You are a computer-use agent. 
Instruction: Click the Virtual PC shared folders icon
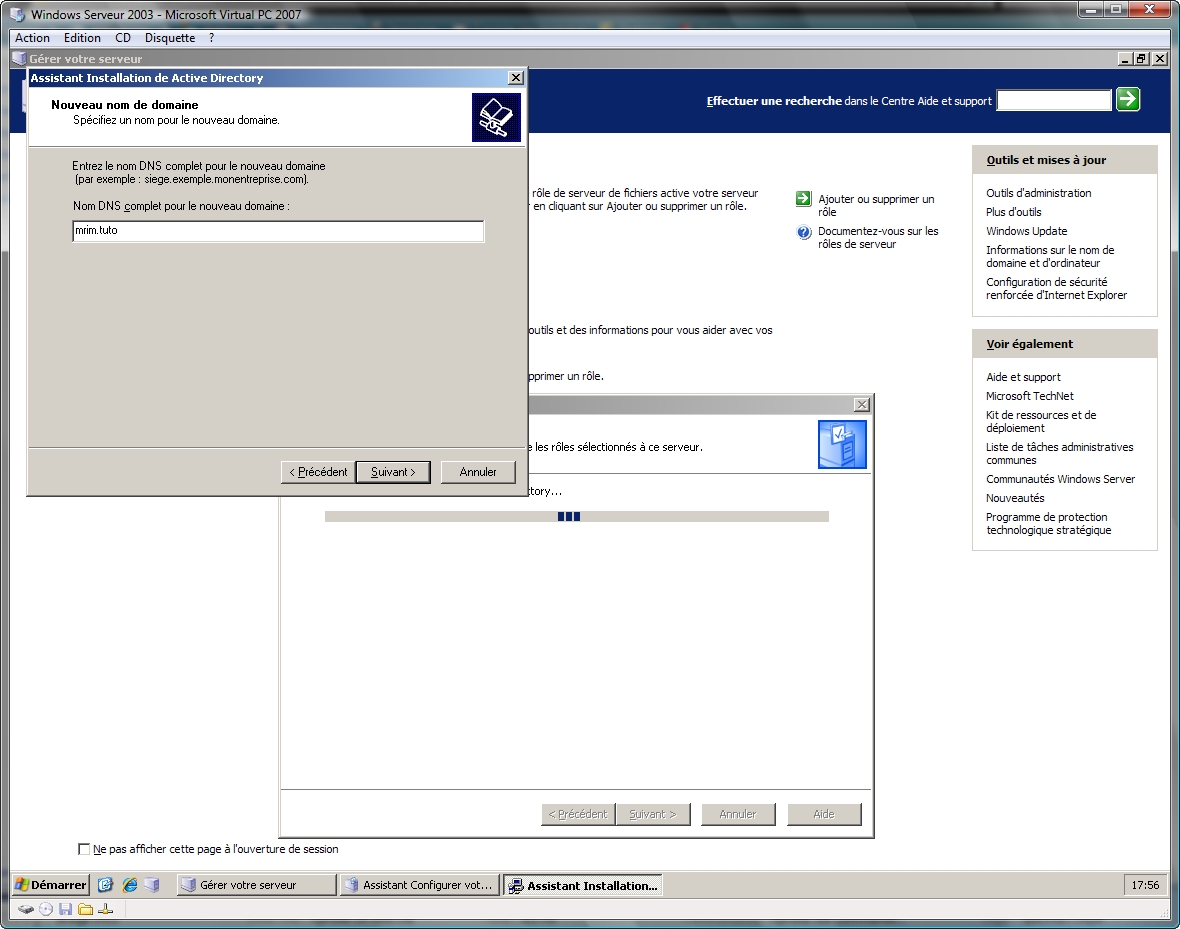coord(86,909)
